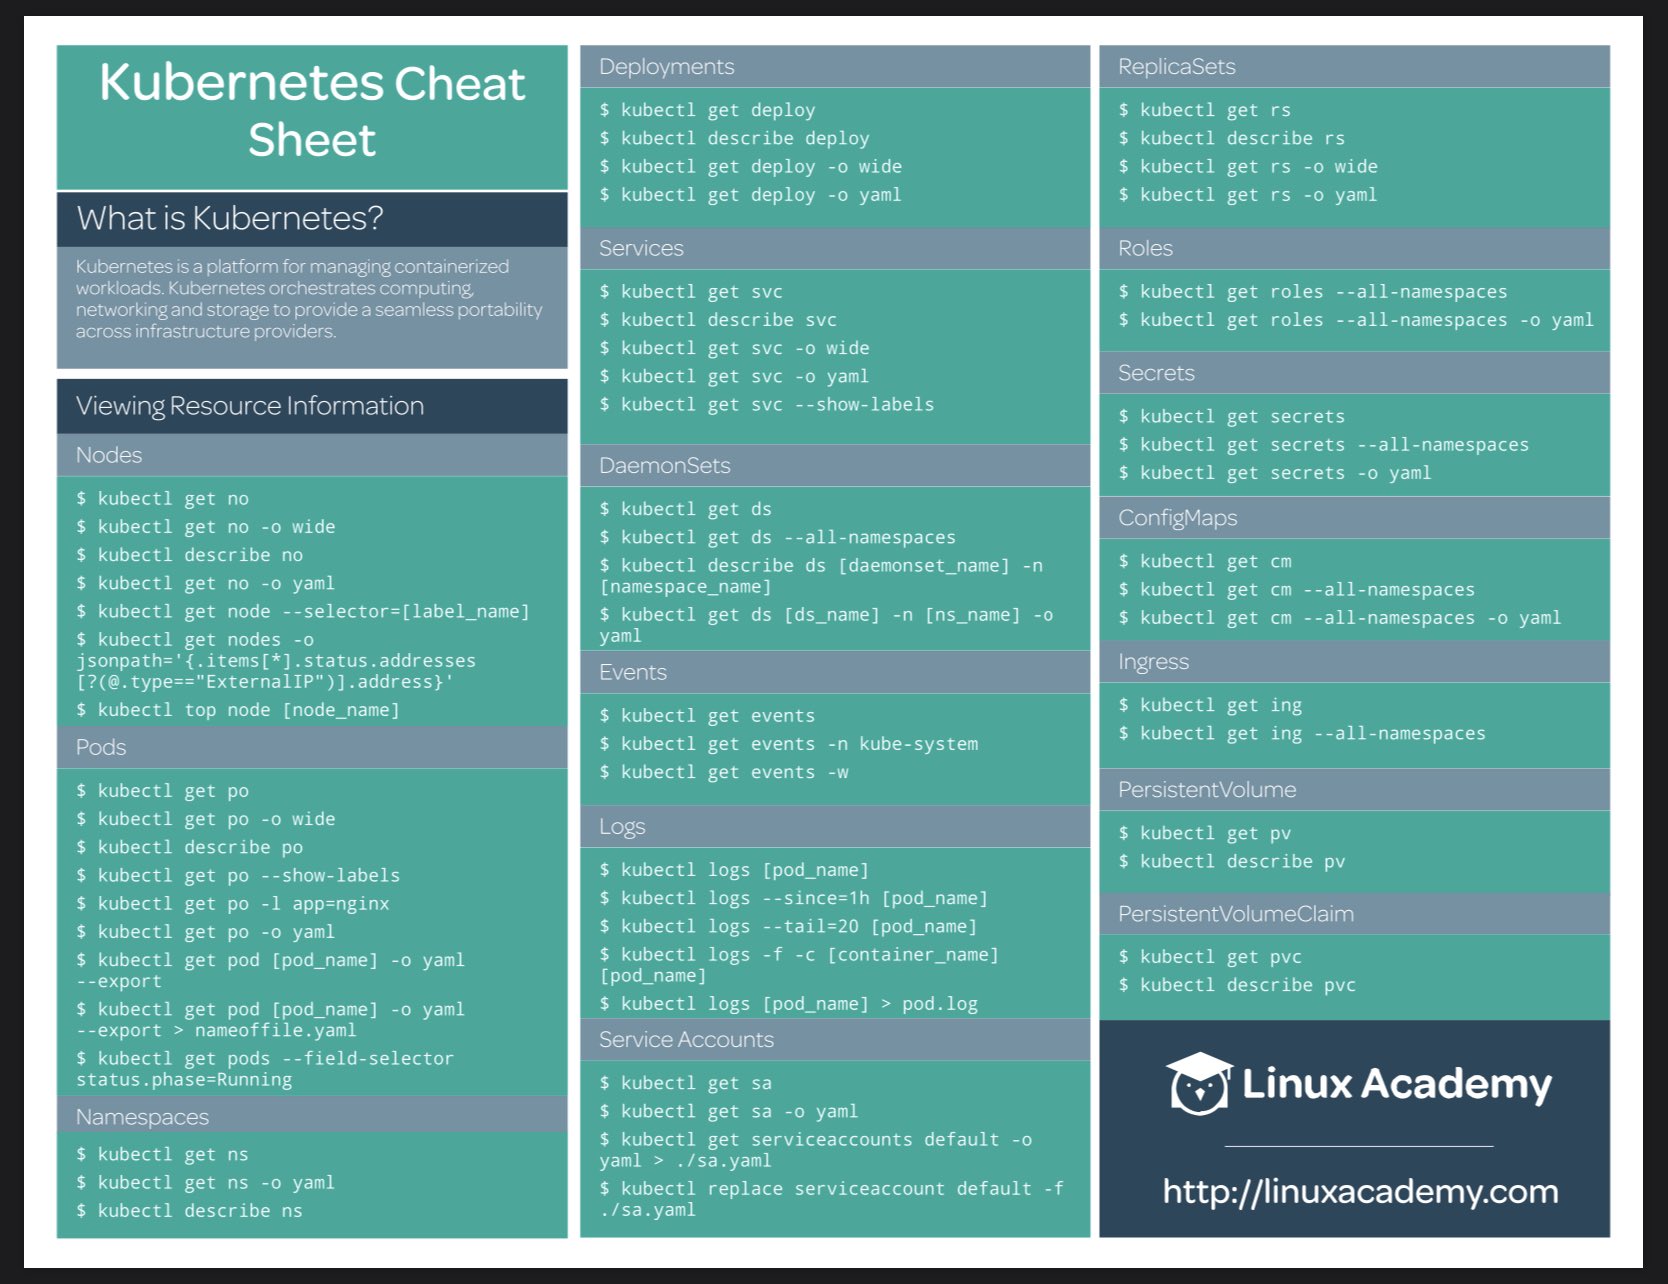Click 'kubectl describe pv' command
1668x1284 pixels.
[x=1232, y=862]
